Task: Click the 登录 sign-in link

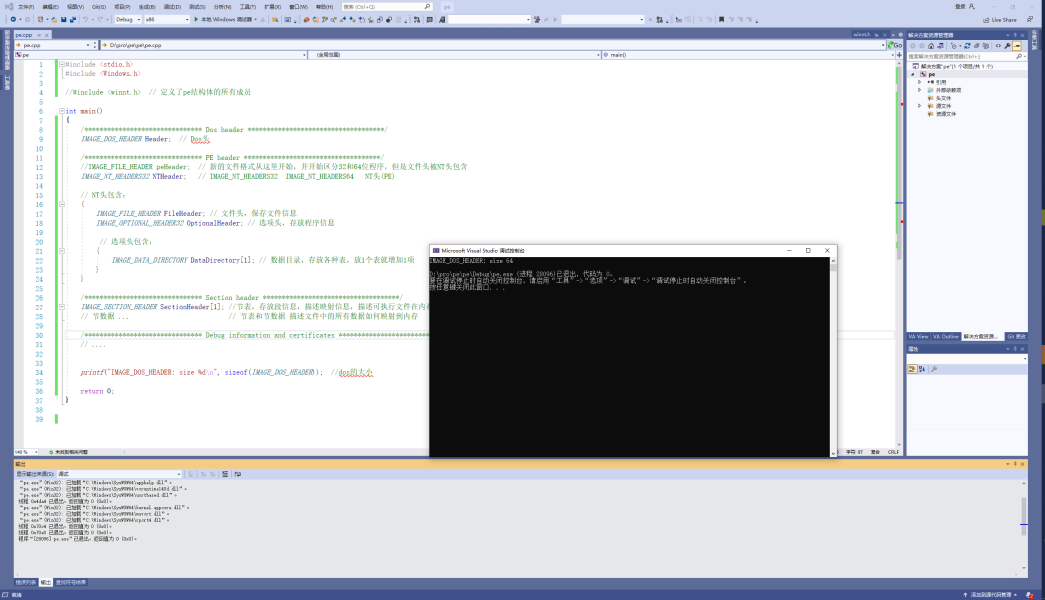Action: (x=960, y=6)
